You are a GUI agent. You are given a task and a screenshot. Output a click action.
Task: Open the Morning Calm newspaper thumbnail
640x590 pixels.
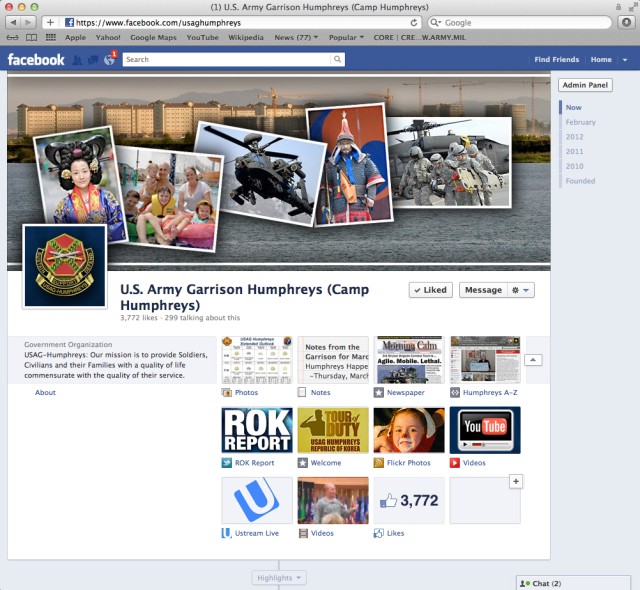(x=409, y=360)
